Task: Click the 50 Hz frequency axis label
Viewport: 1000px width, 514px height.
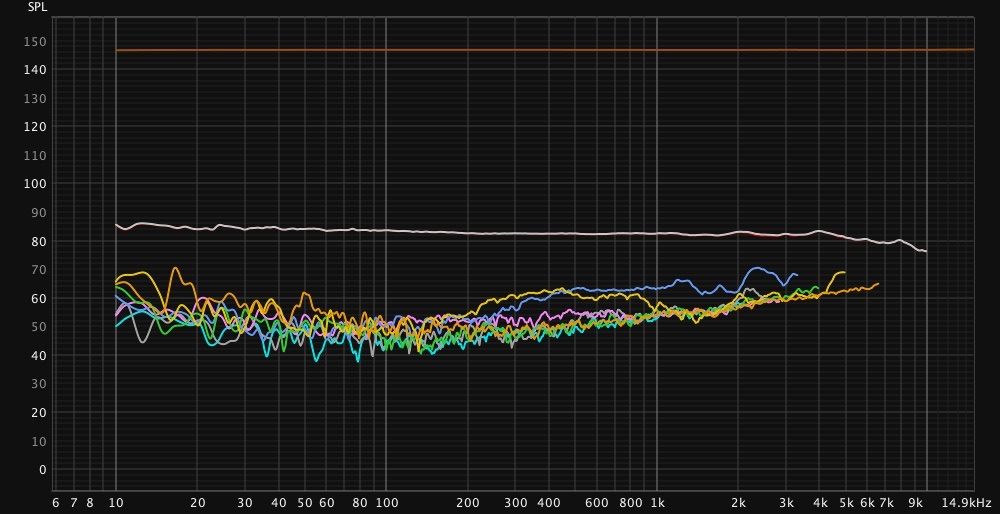Action: (x=305, y=503)
